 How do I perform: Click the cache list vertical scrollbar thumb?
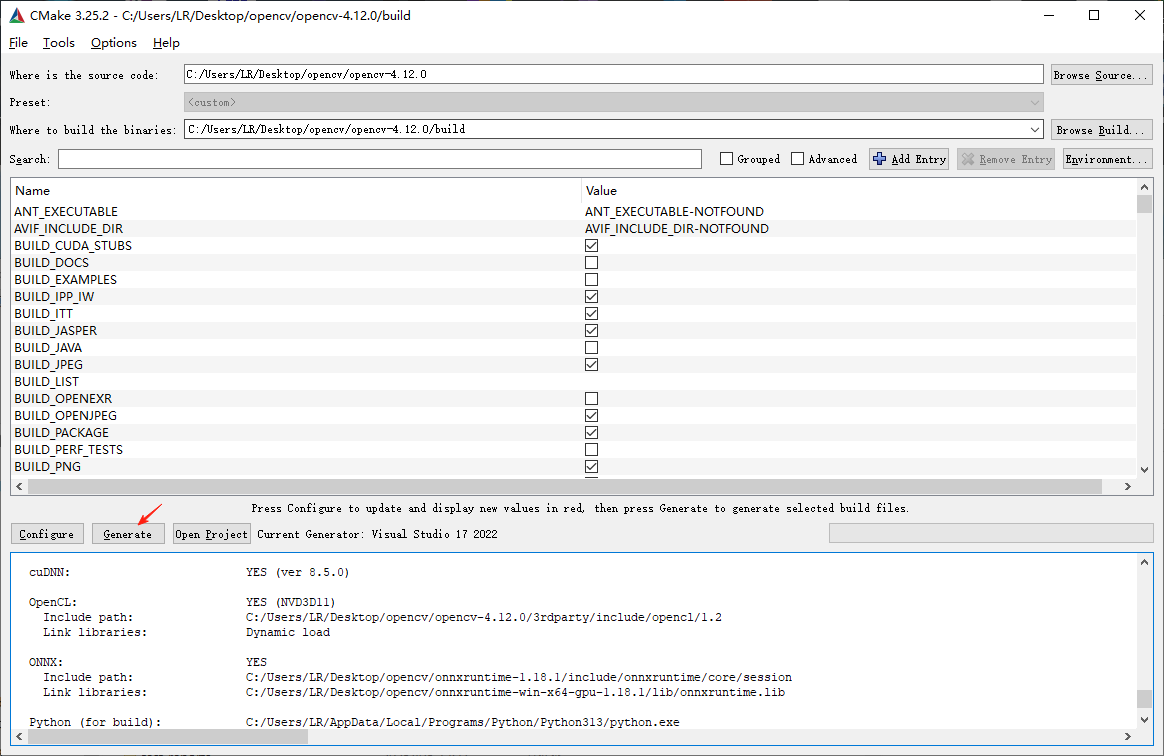[x=1144, y=204]
